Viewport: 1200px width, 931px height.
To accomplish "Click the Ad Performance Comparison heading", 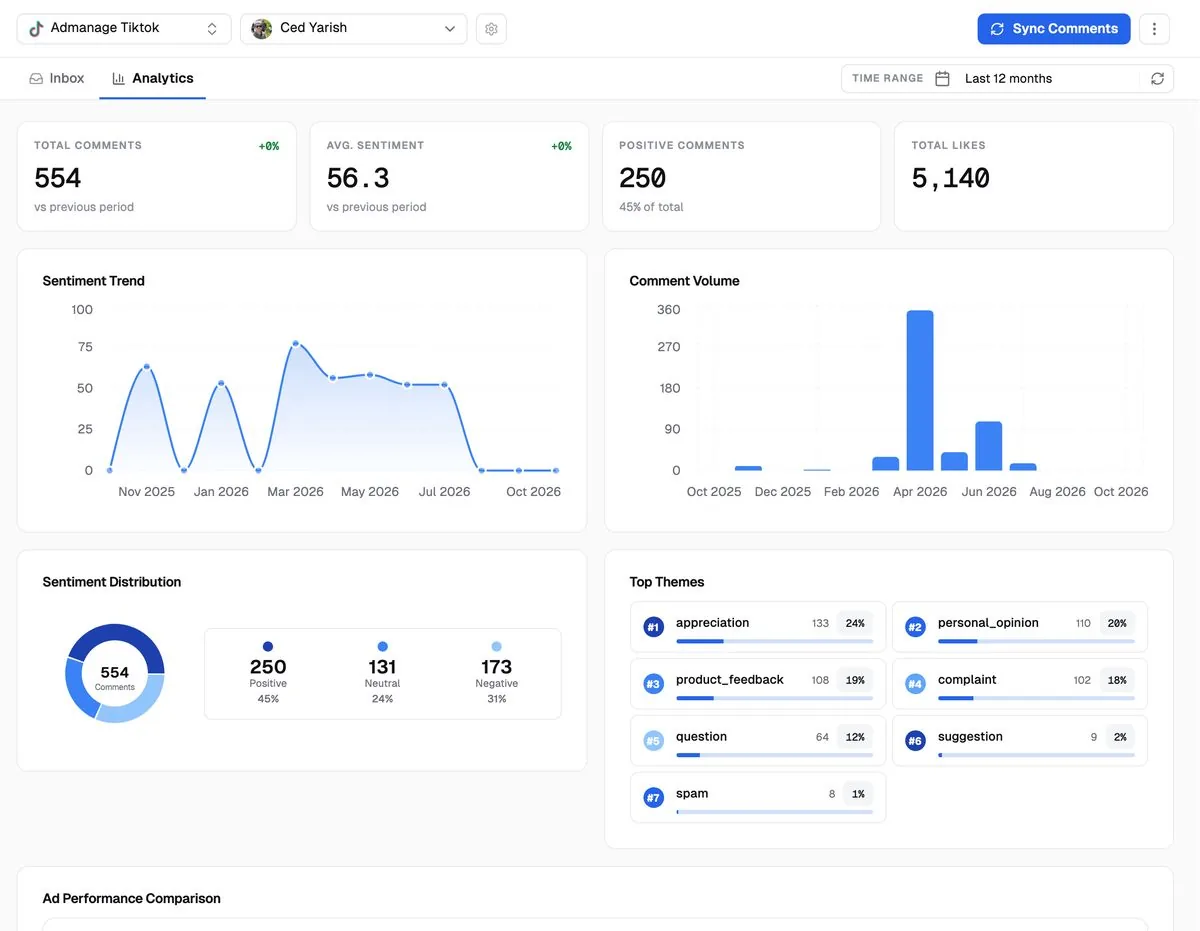I will coord(132,898).
